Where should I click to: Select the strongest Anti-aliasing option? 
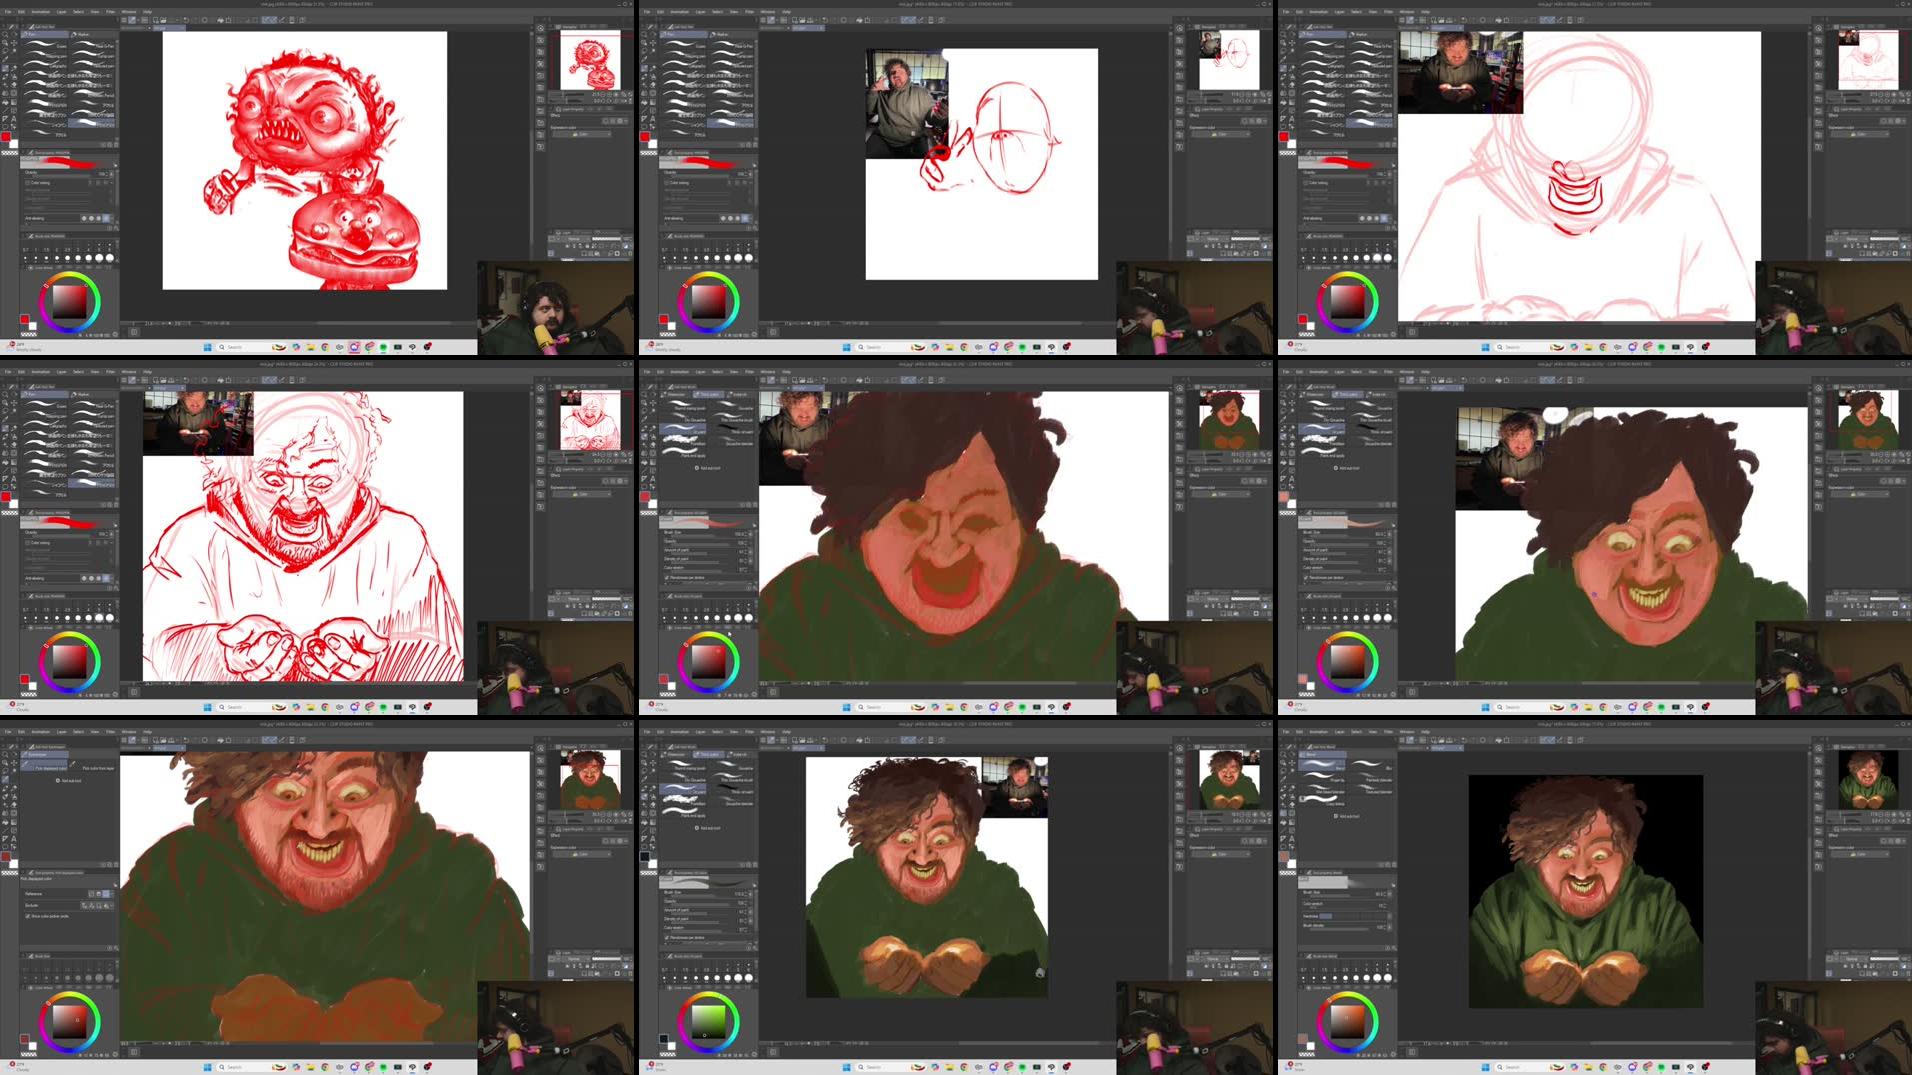coord(107,219)
